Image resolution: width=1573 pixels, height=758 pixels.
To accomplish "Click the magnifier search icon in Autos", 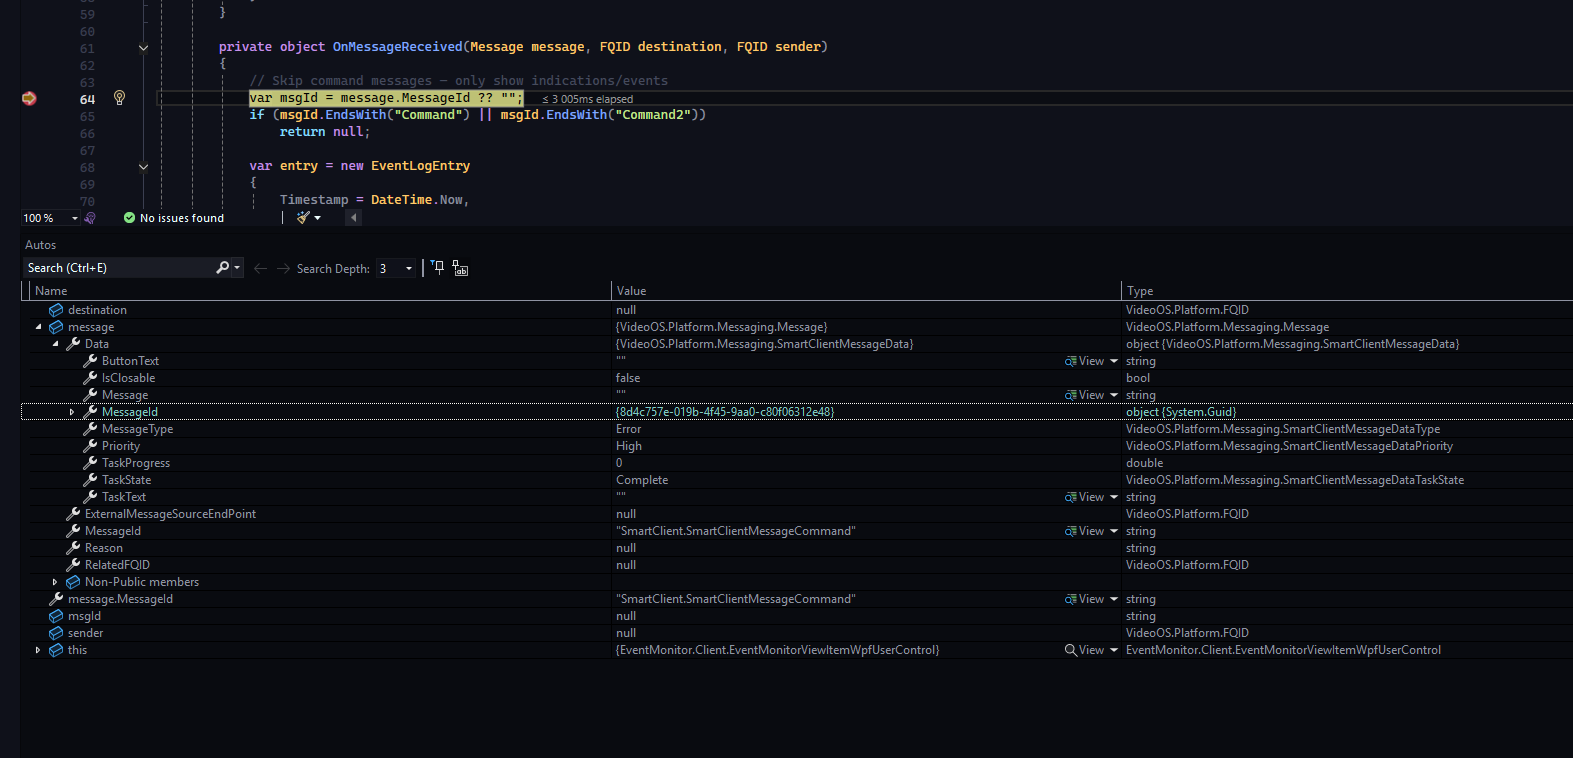I will click(222, 268).
